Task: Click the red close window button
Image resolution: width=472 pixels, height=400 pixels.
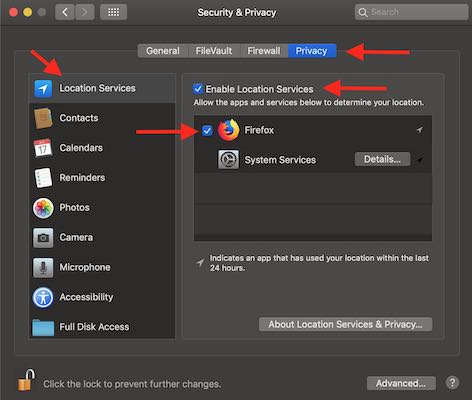Action: pos(14,12)
